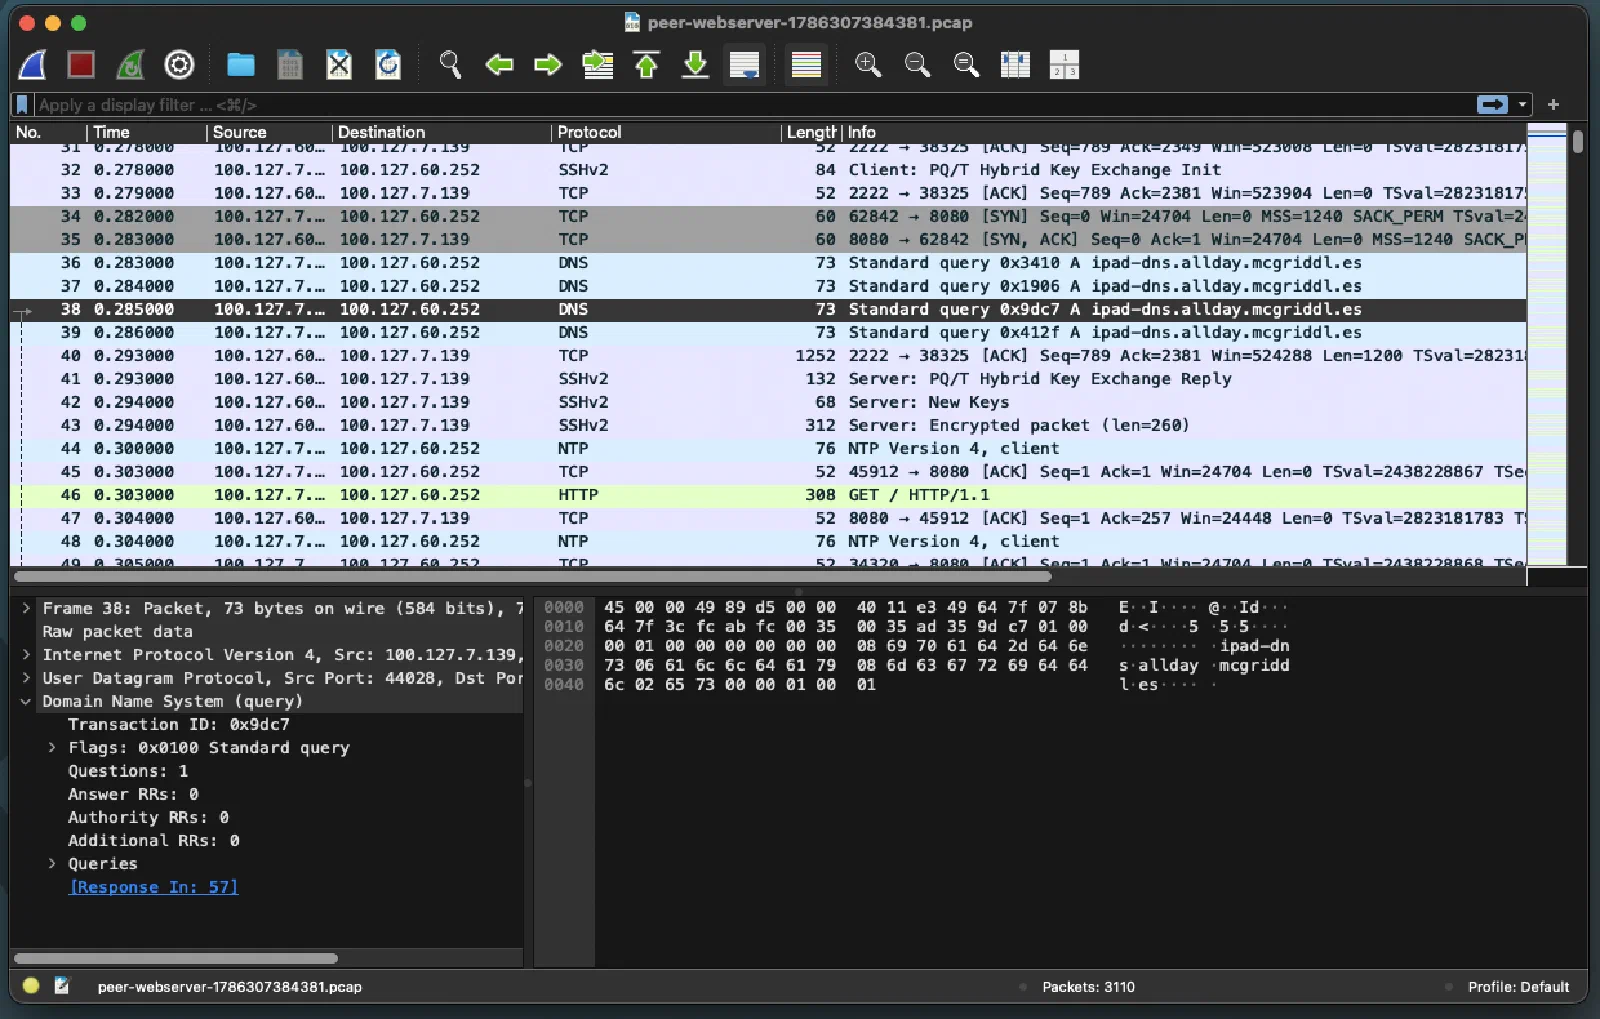Expand the Flags: 0x0100 Standard query
Viewport: 1600px width, 1019px height.
pos(52,748)
